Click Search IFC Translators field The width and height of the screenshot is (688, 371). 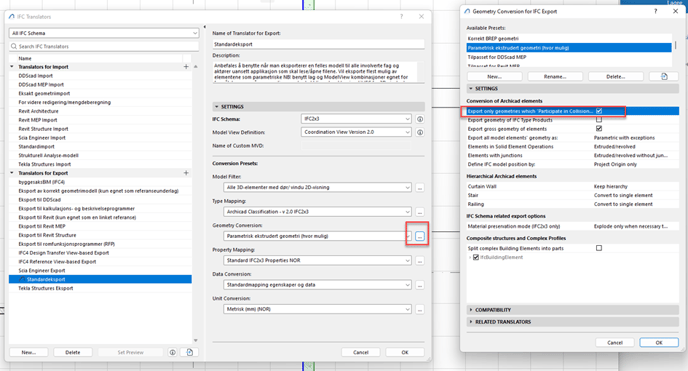coord(104,46)
